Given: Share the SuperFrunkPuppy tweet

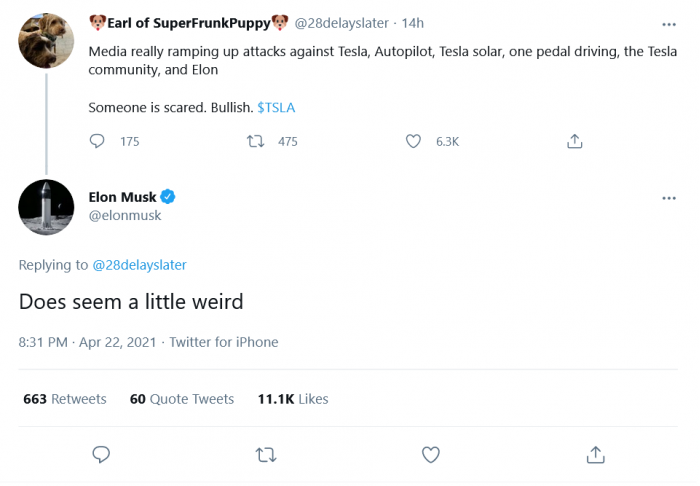Looking at the screenshot, I should click(x=575, y=142).
